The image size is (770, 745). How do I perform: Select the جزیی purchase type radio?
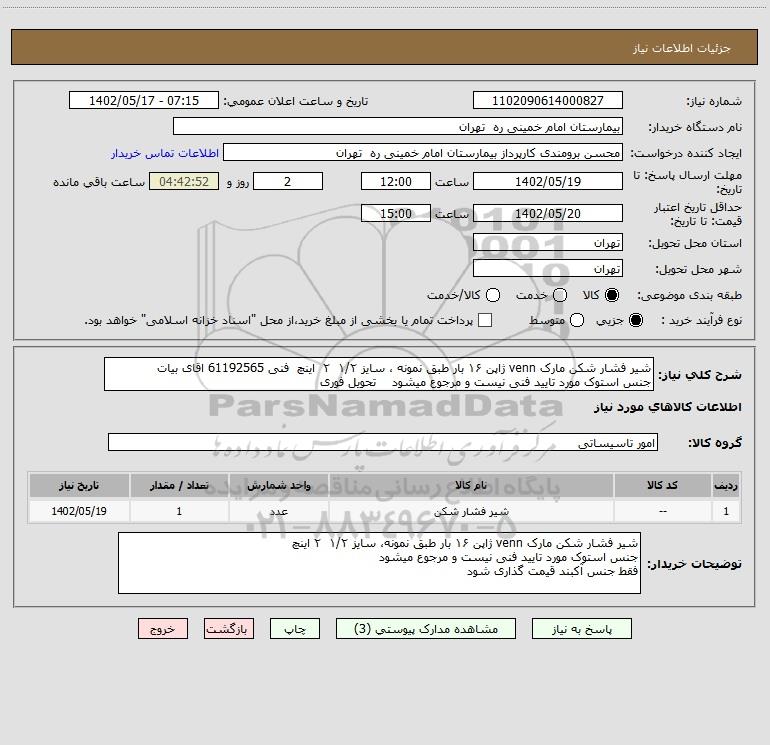(636, 320)
